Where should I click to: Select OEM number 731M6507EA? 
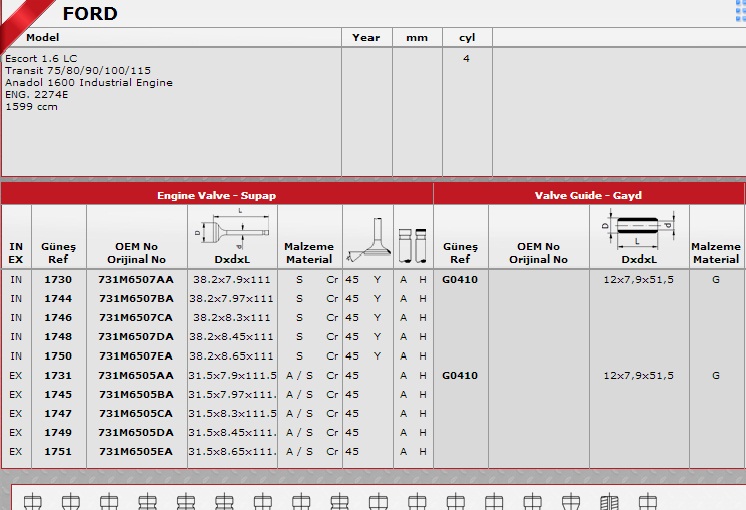(x=136, y=356)
